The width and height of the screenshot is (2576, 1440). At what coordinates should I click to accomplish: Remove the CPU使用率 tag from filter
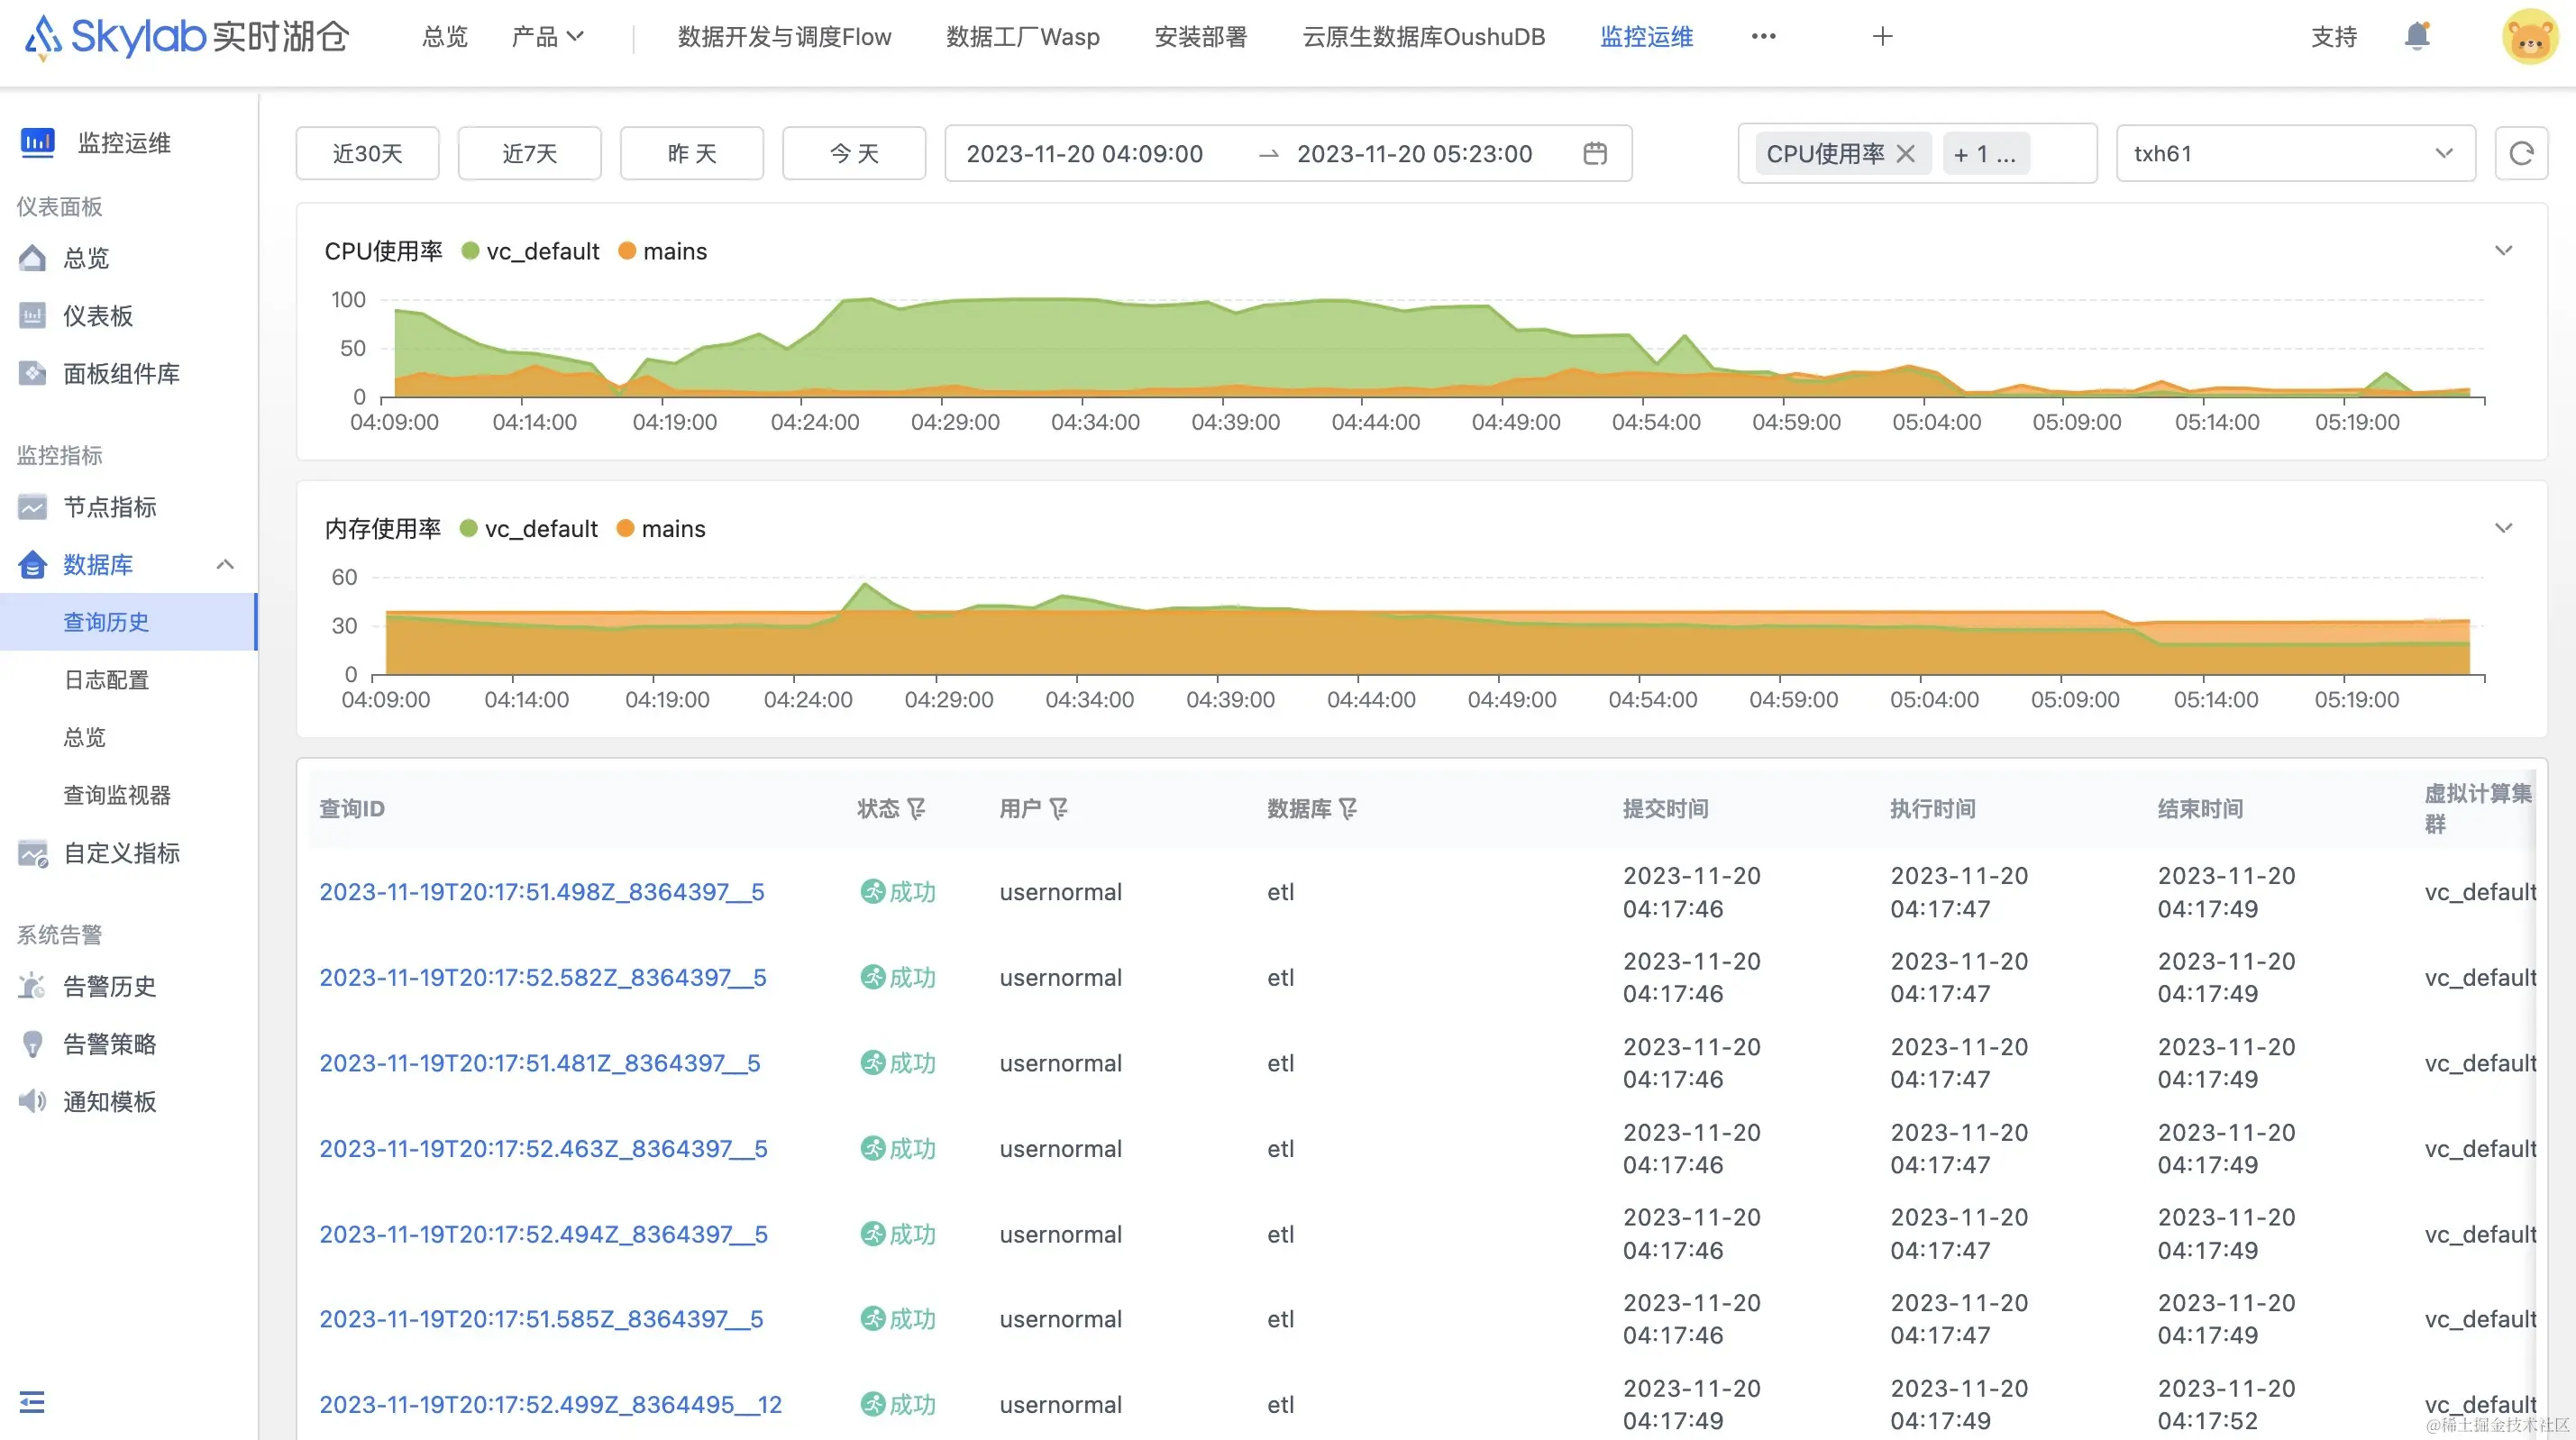1905,153
